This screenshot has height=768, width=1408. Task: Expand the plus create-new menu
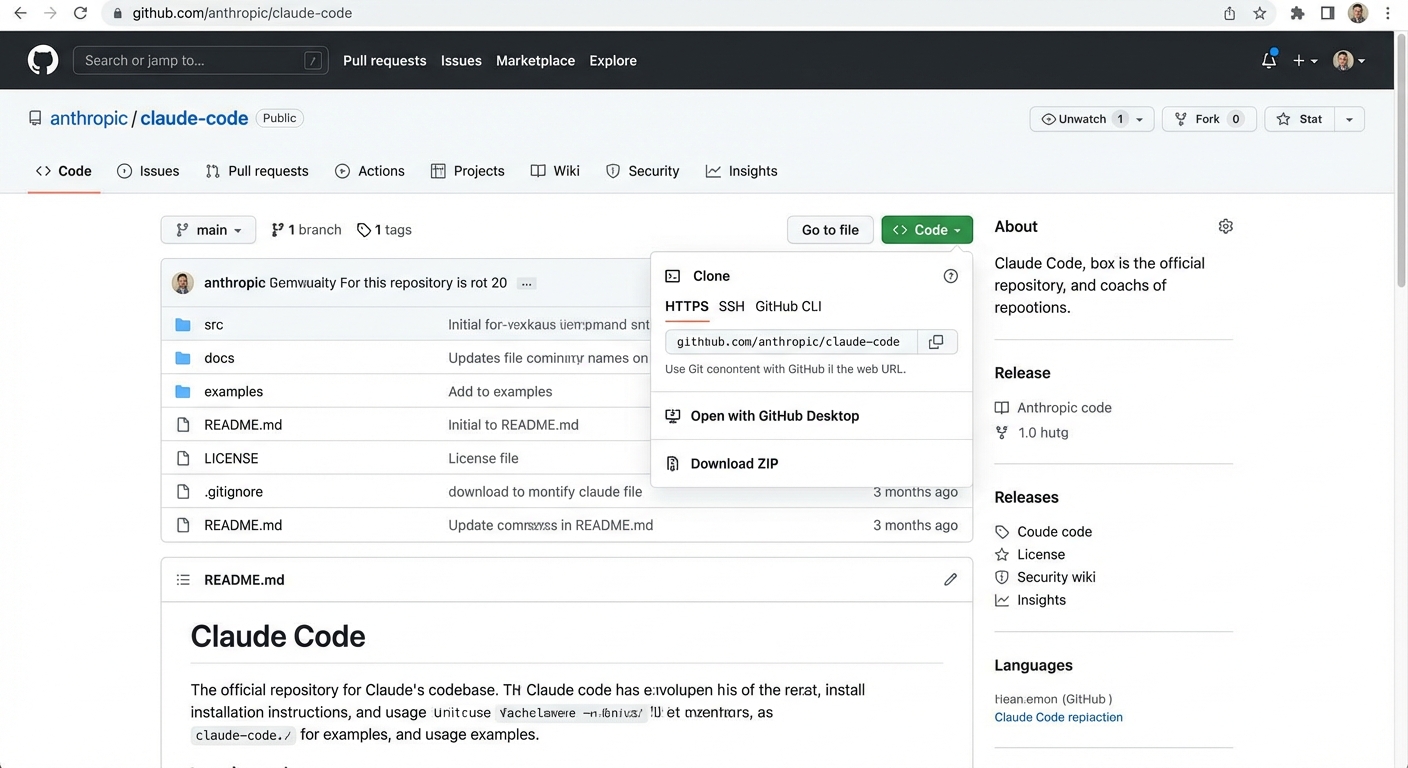click(x=1305, y=61)
